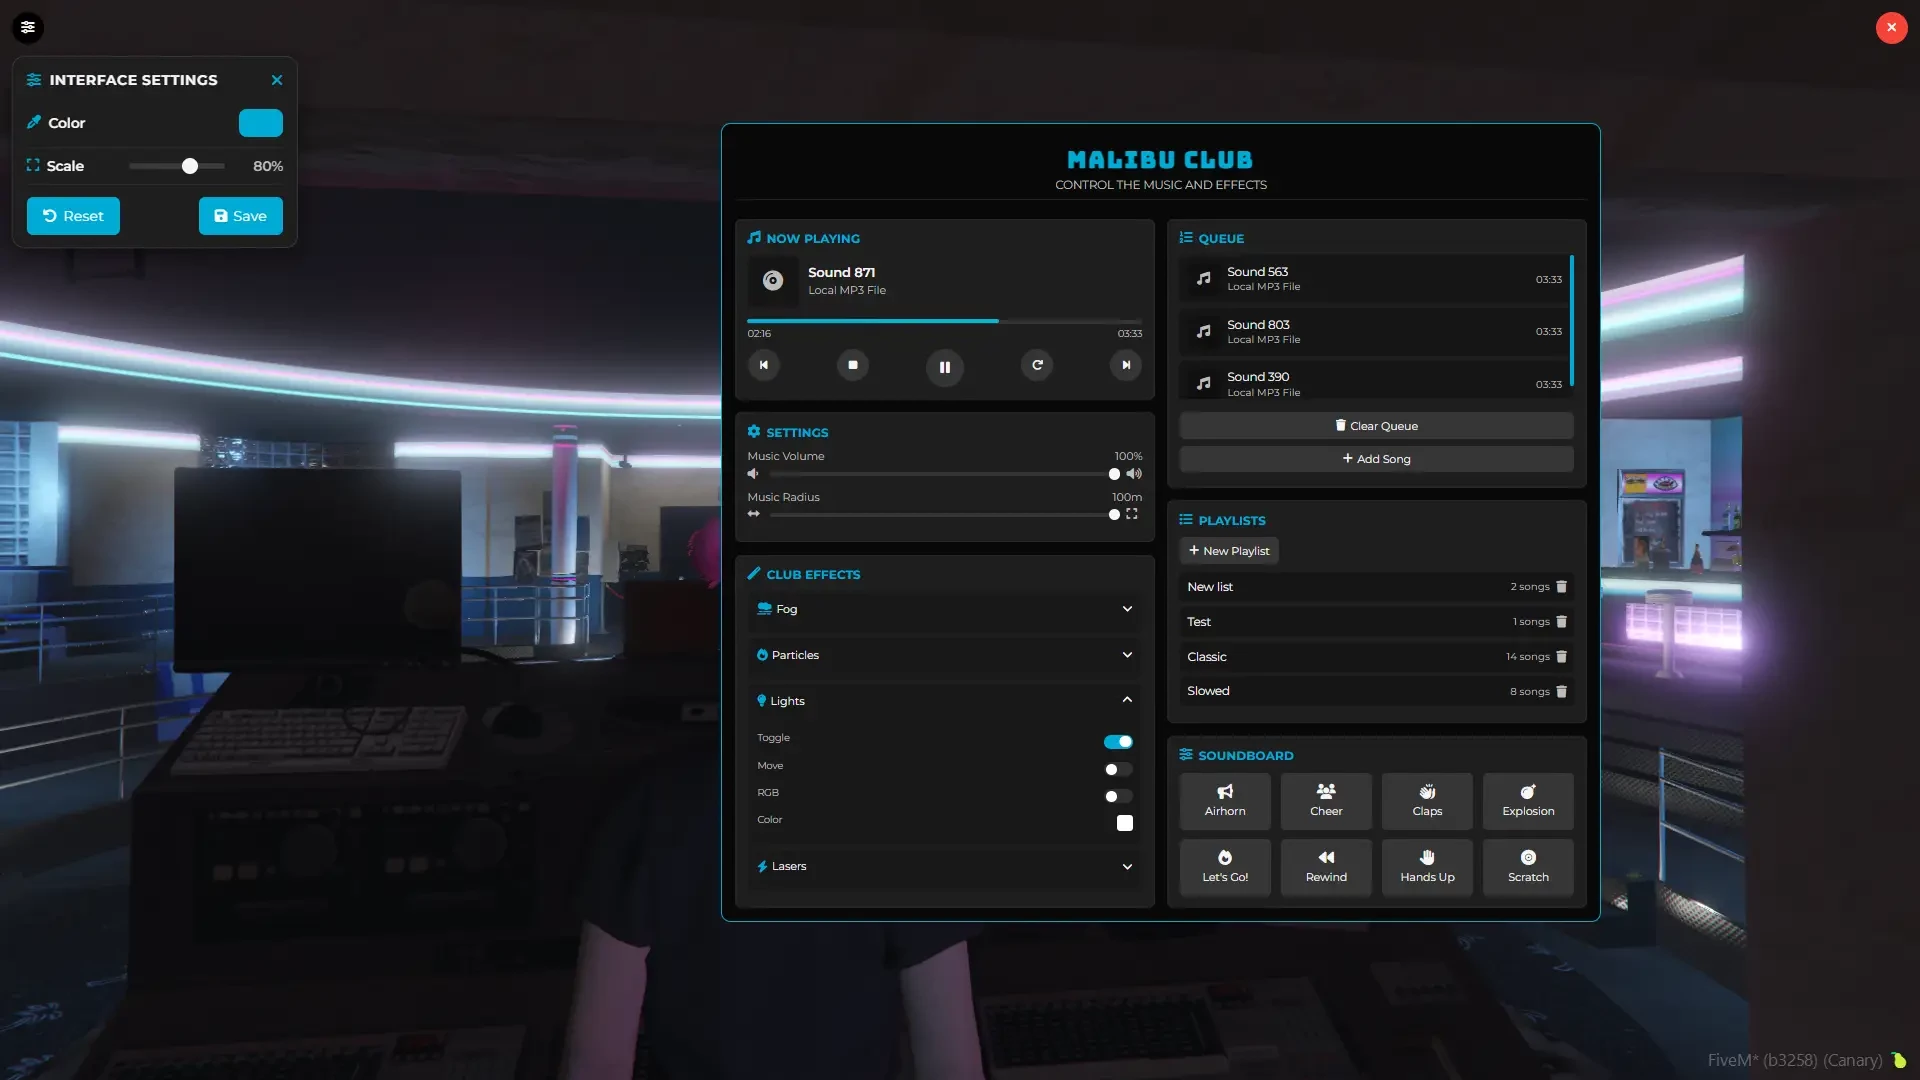Viewport: 1920px width, 1080px height.
Task: Enable the Lights RGB switch
Action: pos(1118,796)
